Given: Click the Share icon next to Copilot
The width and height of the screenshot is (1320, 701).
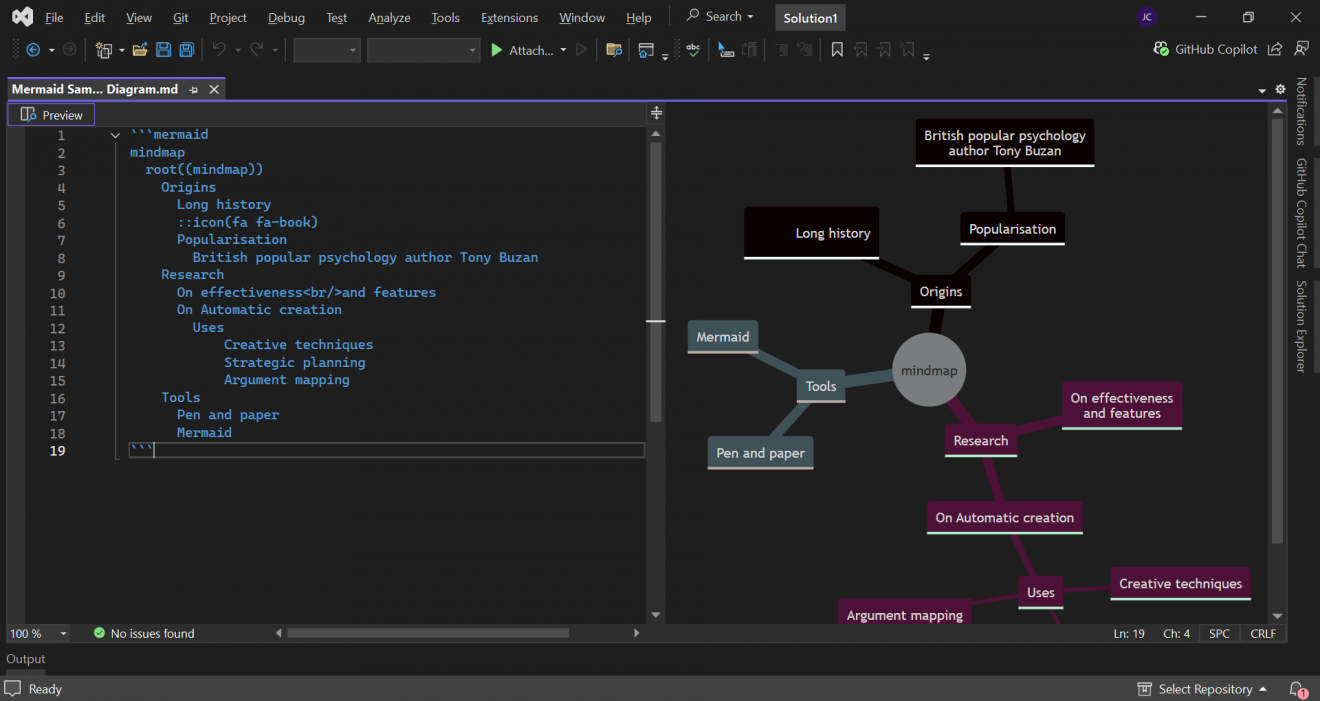Looking at the screenshot, I should [1274, 49].
